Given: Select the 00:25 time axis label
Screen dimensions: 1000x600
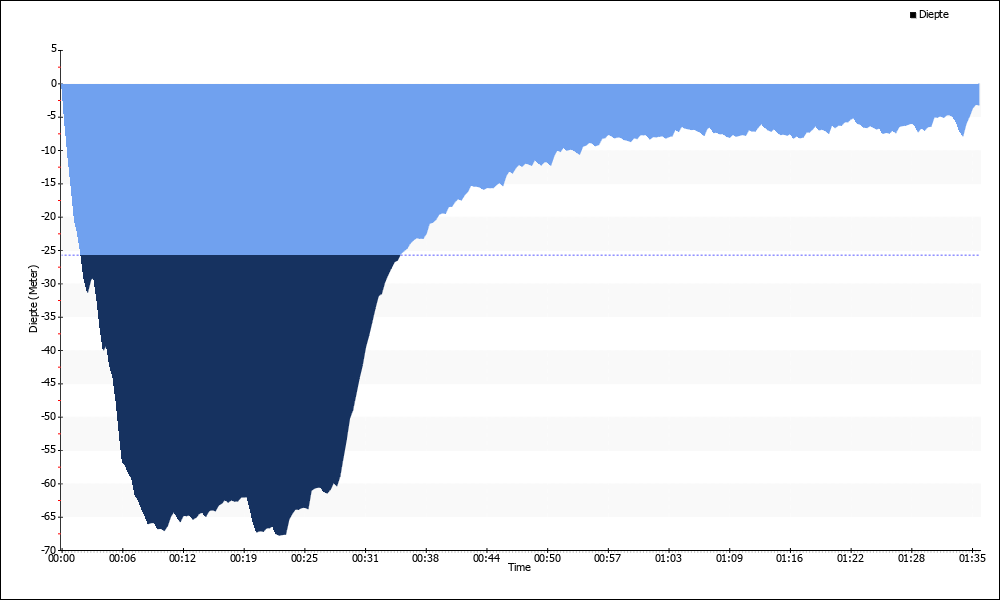Looking at the screenshot, I should point(304,559).
